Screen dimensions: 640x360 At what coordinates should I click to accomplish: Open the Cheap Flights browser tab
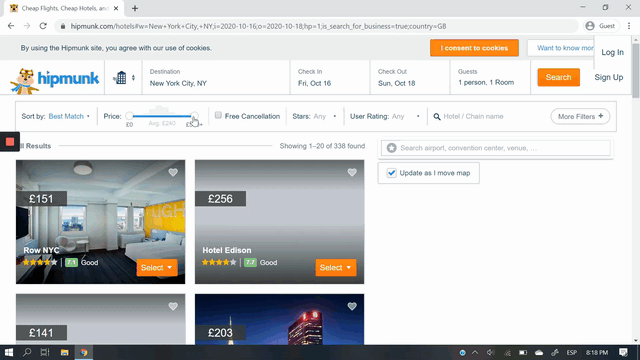pyautogui.click(x=64, y=8)
